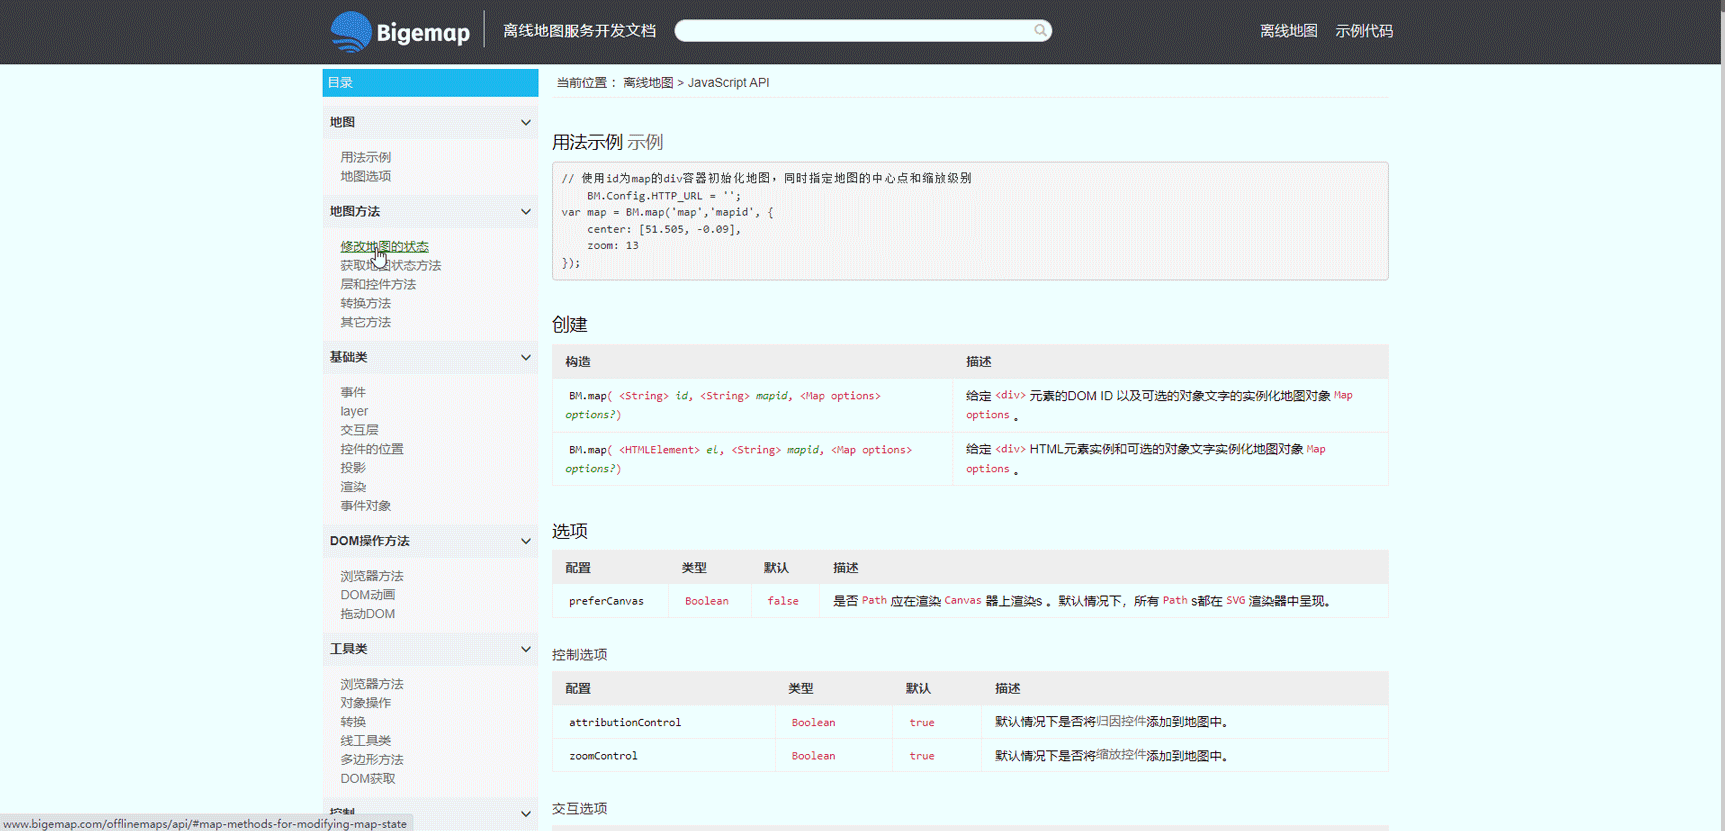1725x831 pixels.
Task: Open 拖动DOM sidebar entry
Action: (x=367, y=613)
